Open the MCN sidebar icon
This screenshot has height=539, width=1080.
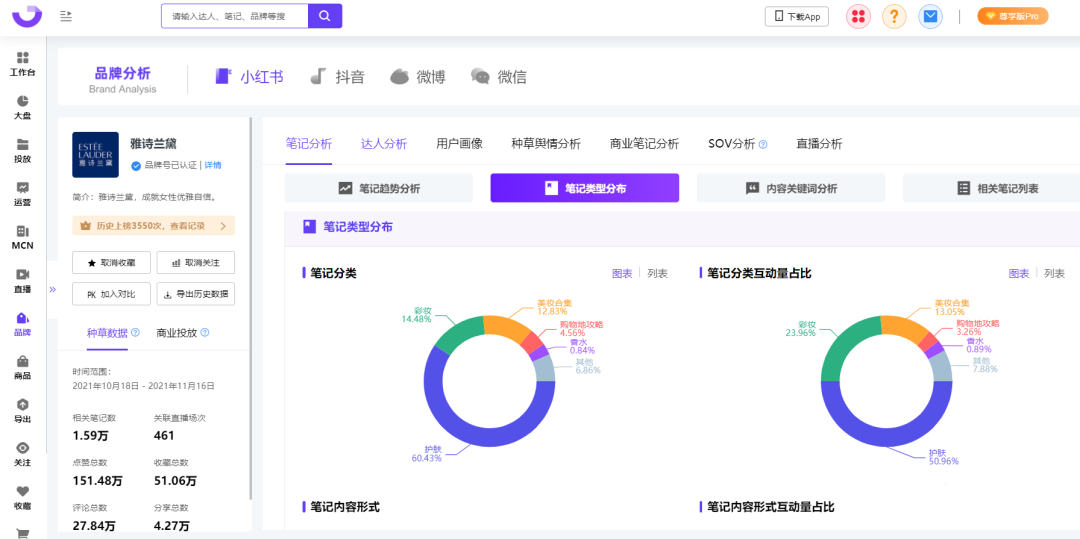coord(22,237)
